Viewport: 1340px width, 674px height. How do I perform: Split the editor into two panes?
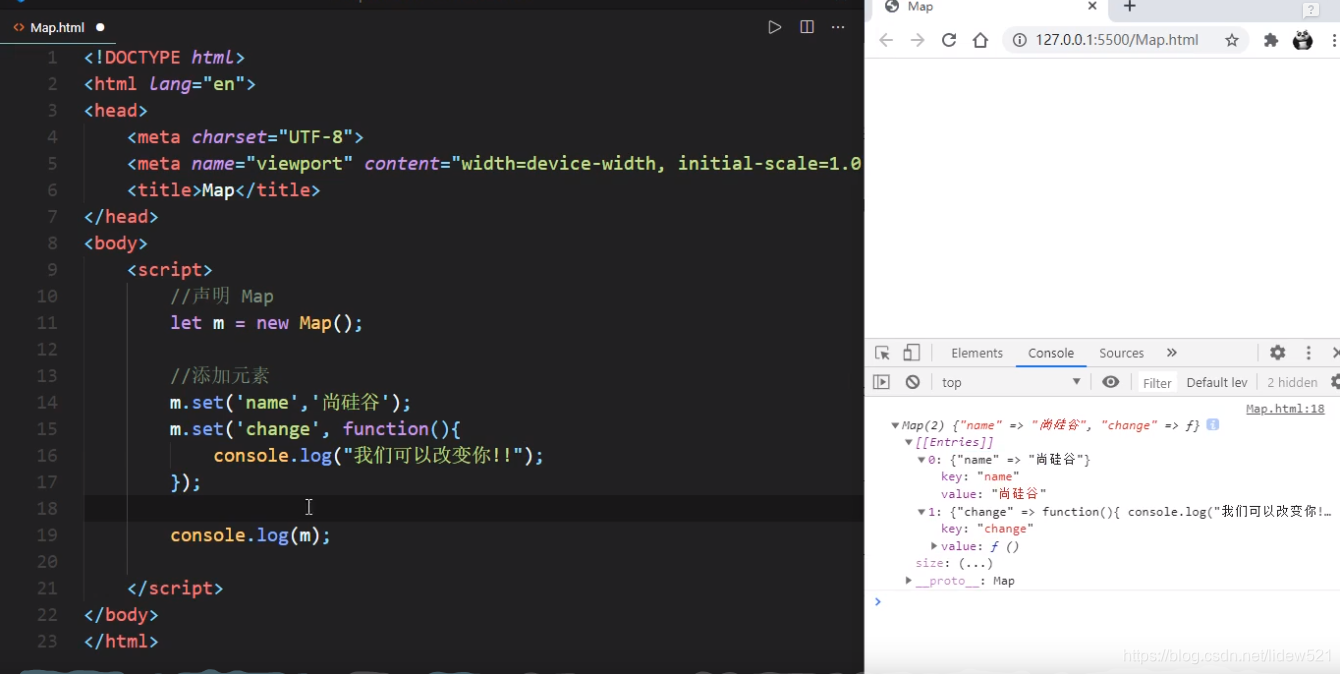click(807, 27)
